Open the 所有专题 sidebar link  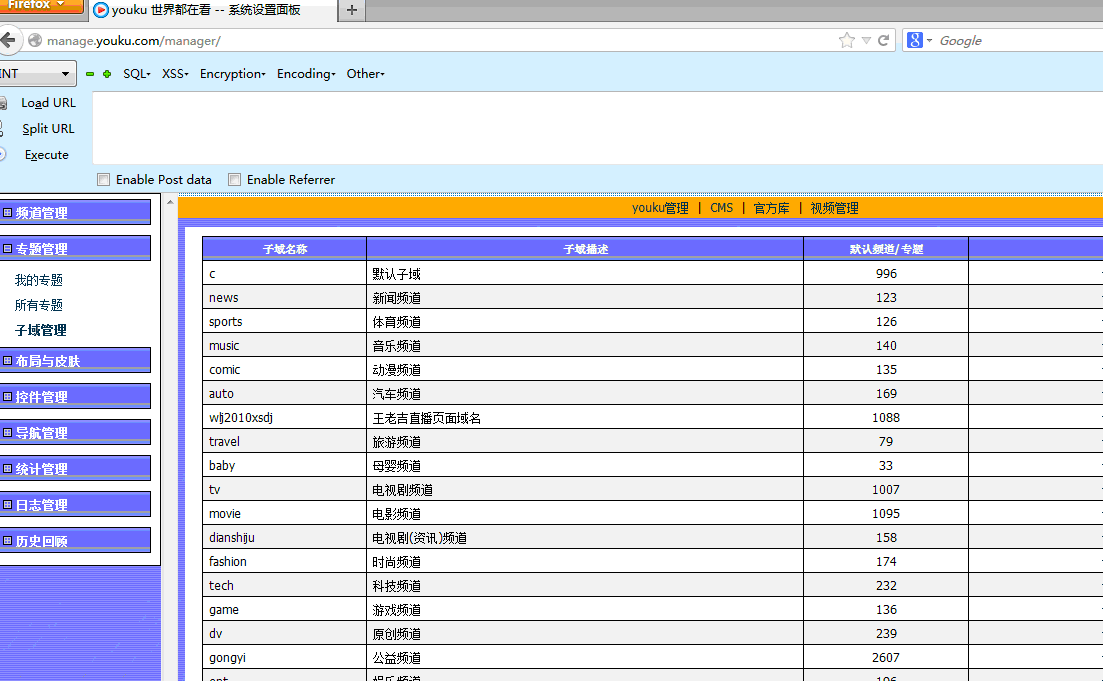[39, 305]
